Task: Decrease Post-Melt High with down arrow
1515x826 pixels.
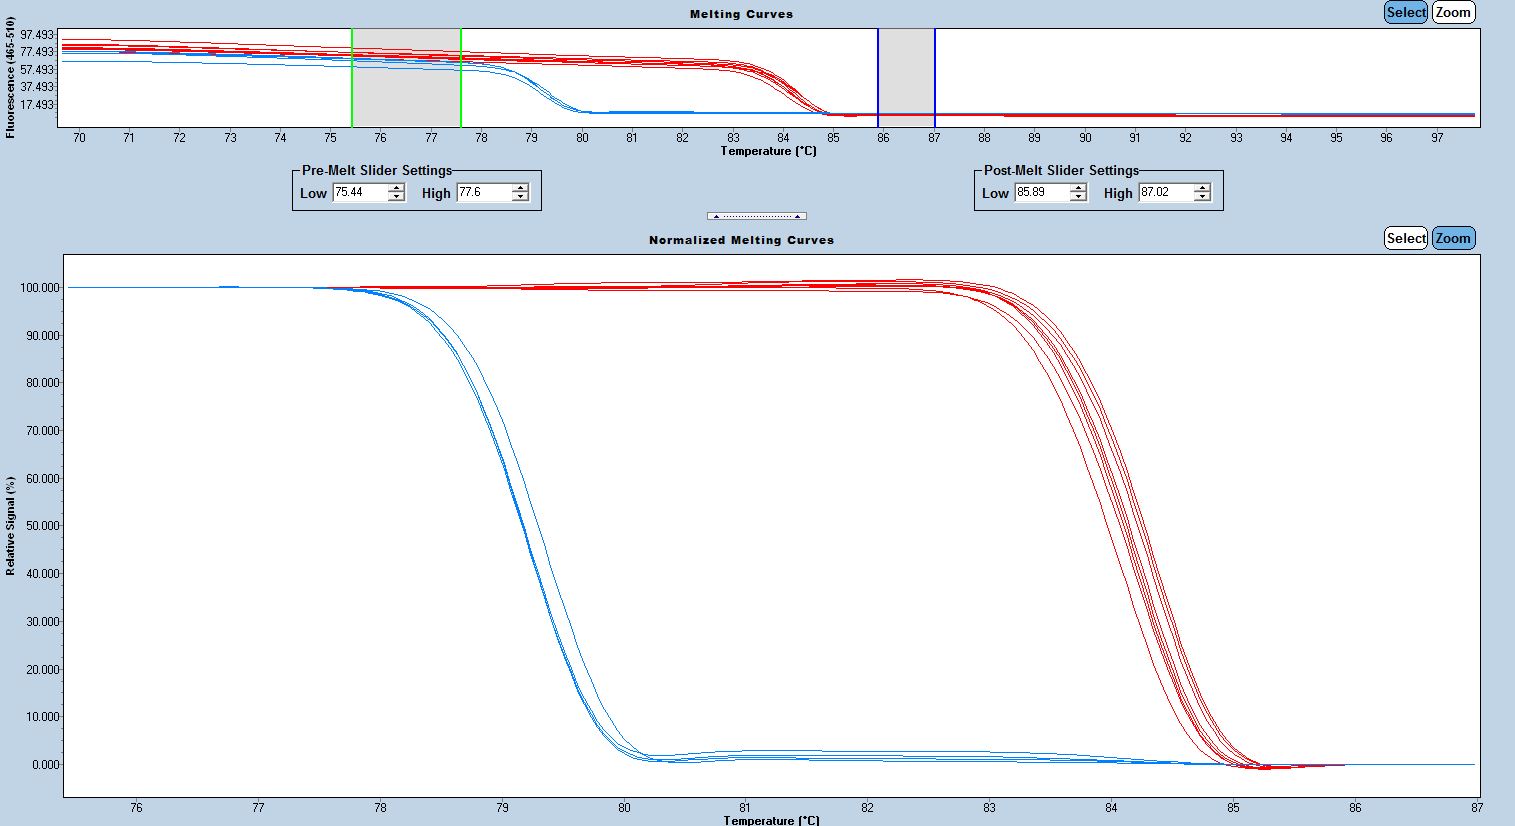Action: 1202,197
